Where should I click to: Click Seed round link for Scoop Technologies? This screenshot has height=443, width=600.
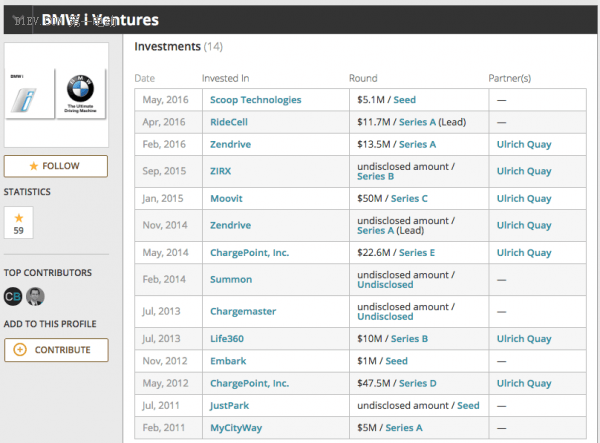click(404, 100)
